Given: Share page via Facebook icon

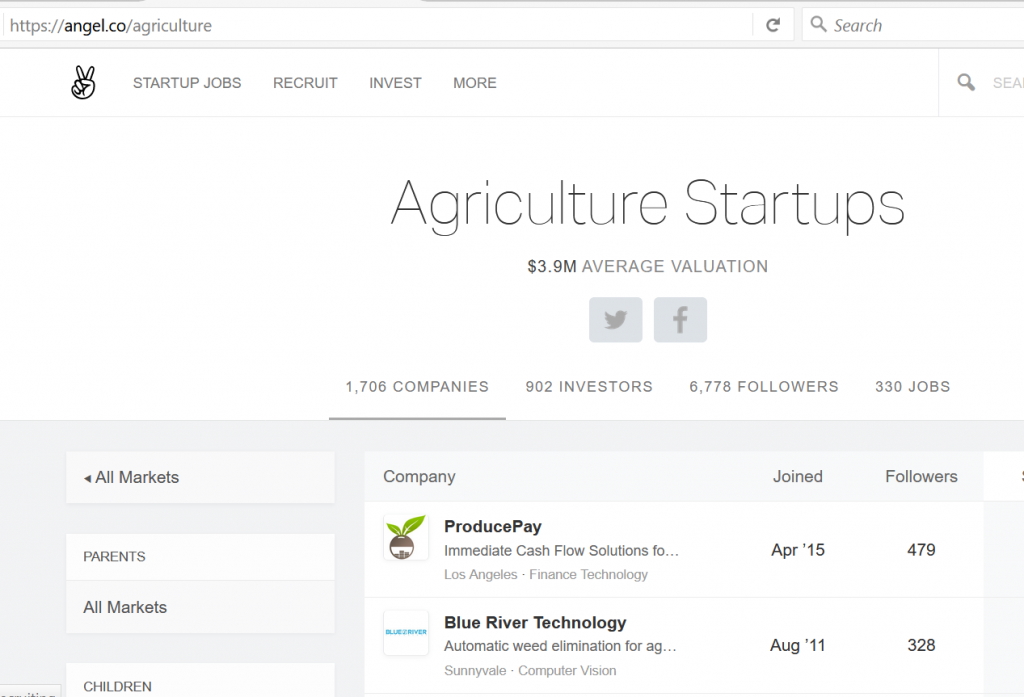Looking at the screenshot, I should pyautogui.click(x=680, y=319).
